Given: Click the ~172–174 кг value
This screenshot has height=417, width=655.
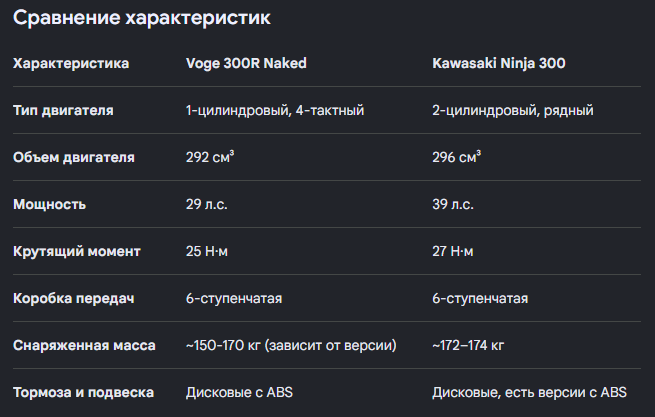Looking at the screenshot, I should pyautogui.click(x=468, y=346).
